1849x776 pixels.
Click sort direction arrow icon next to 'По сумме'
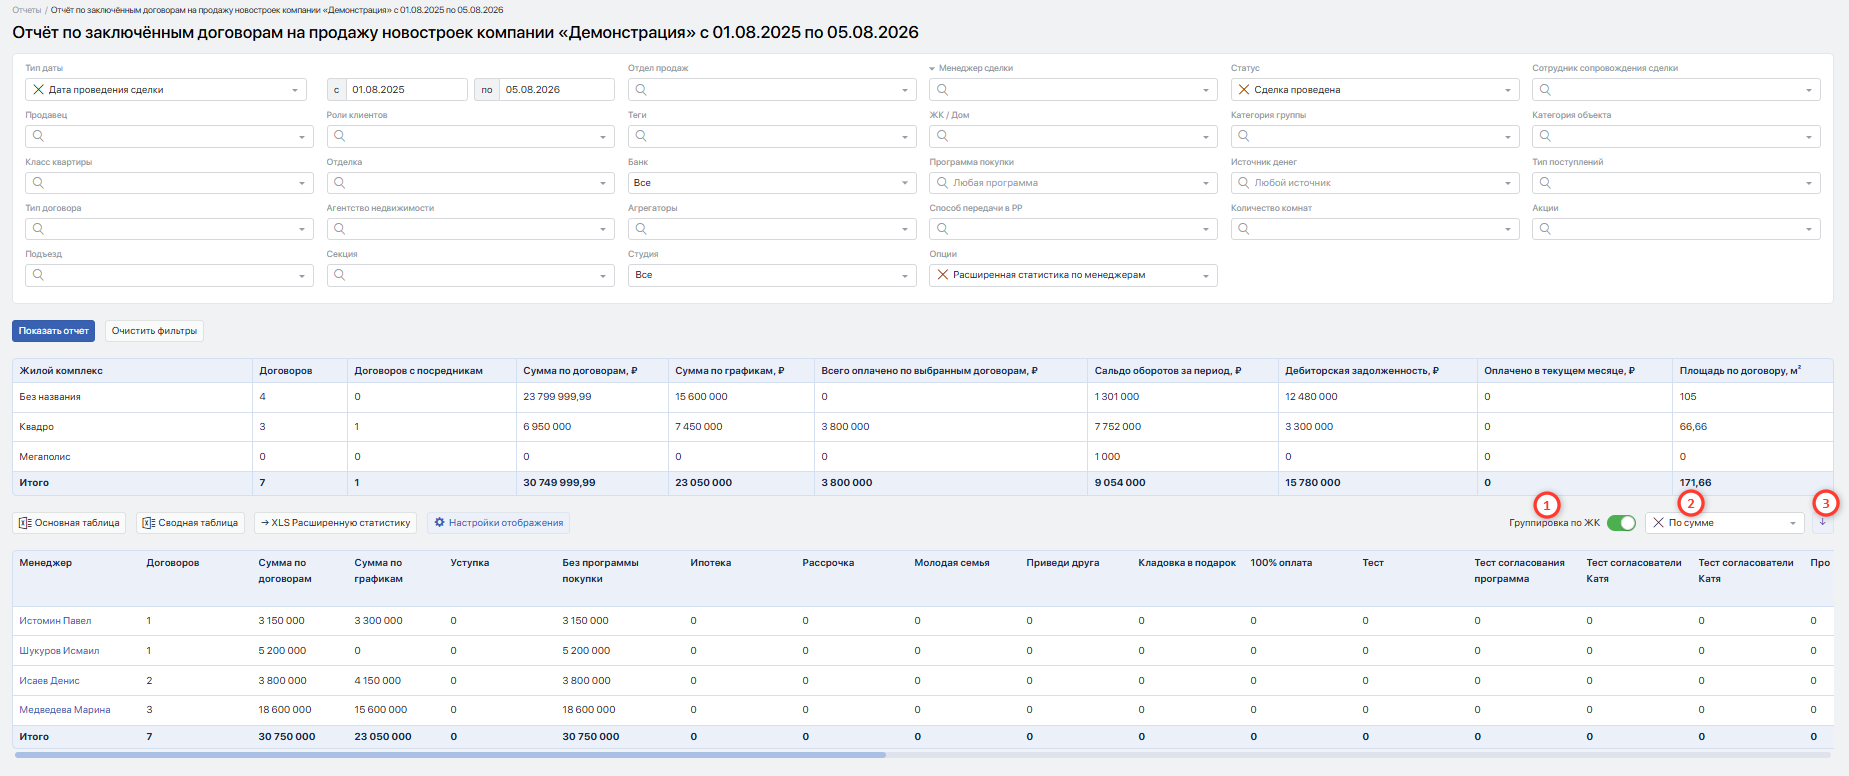(x=1822, y=523)
